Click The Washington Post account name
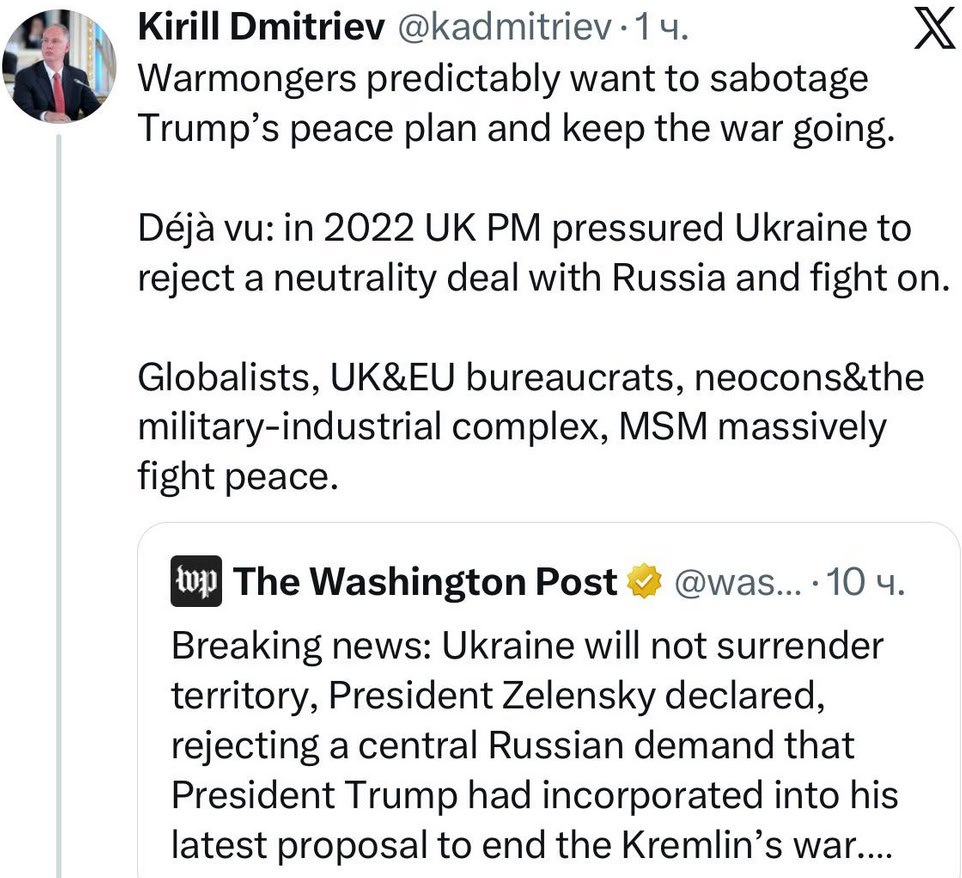962x878 pixels. [x=425, y=582]
